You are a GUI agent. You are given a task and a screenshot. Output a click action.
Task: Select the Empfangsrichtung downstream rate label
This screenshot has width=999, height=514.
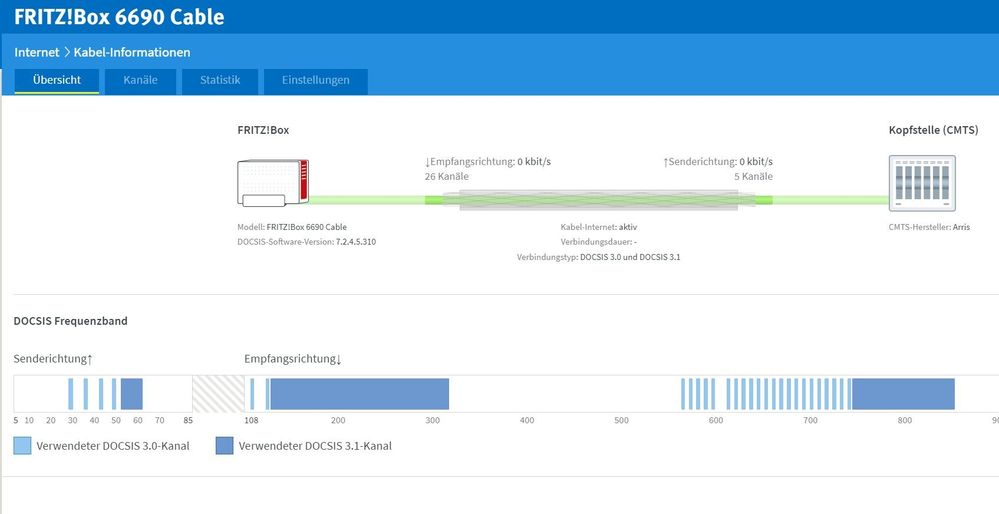pyautogui.click(x=487, y=162)
